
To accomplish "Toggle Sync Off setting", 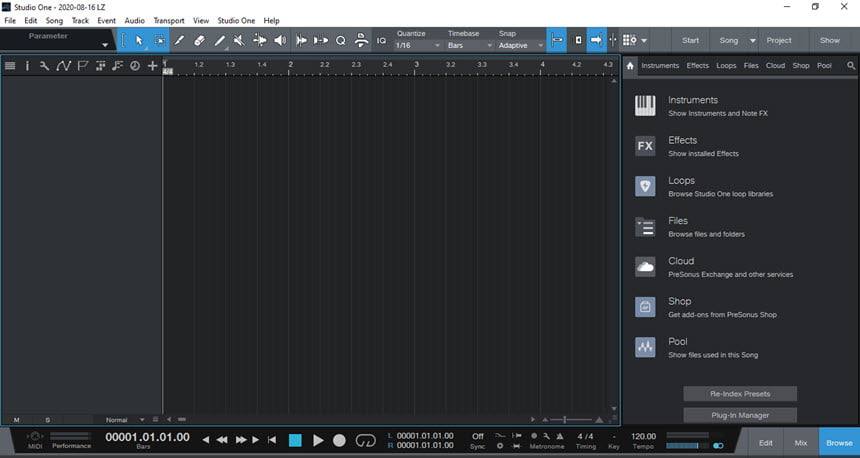I will click(x=478, y=436).
